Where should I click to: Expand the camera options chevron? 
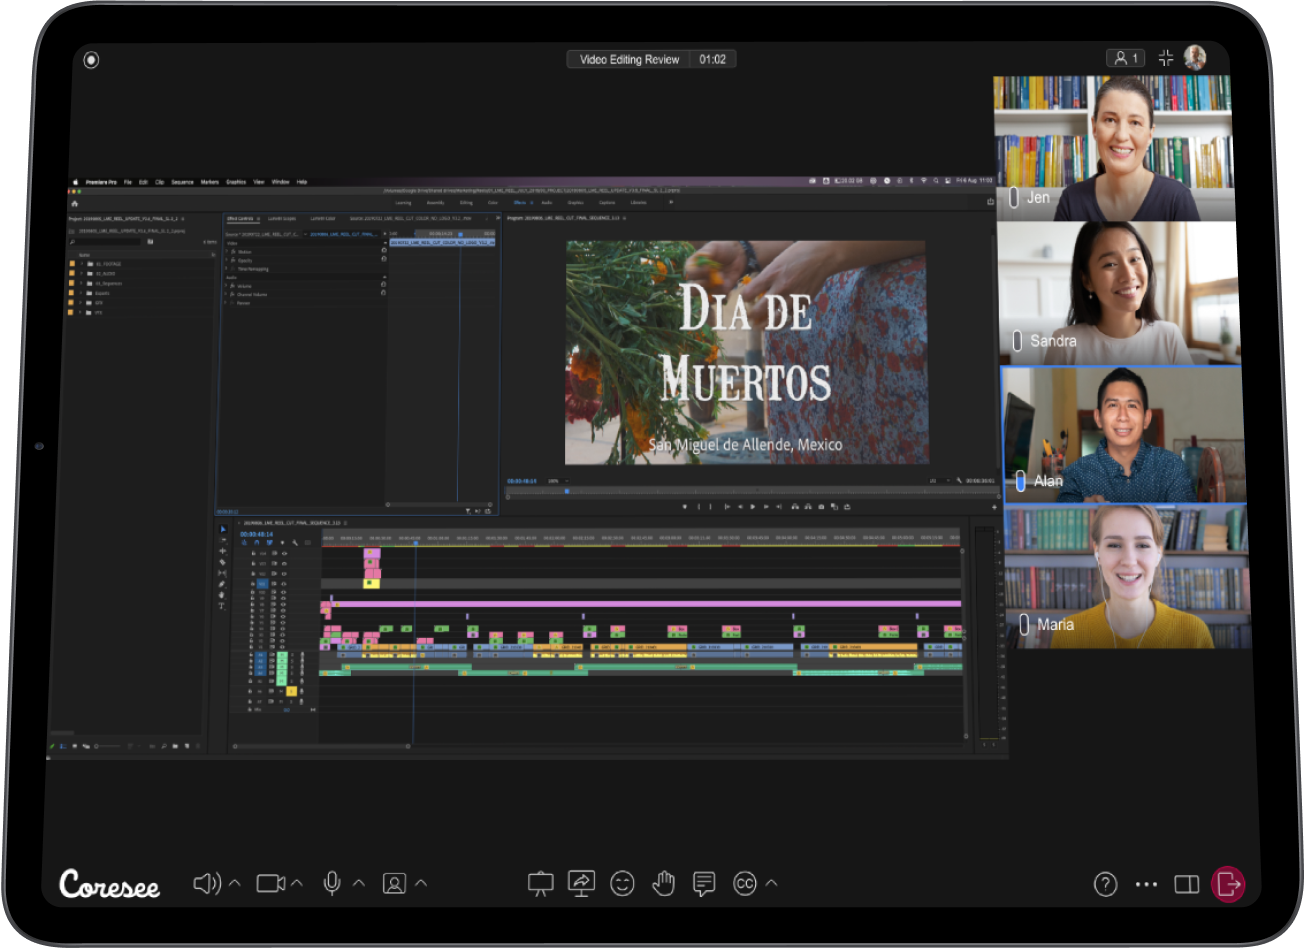point(297,883)
